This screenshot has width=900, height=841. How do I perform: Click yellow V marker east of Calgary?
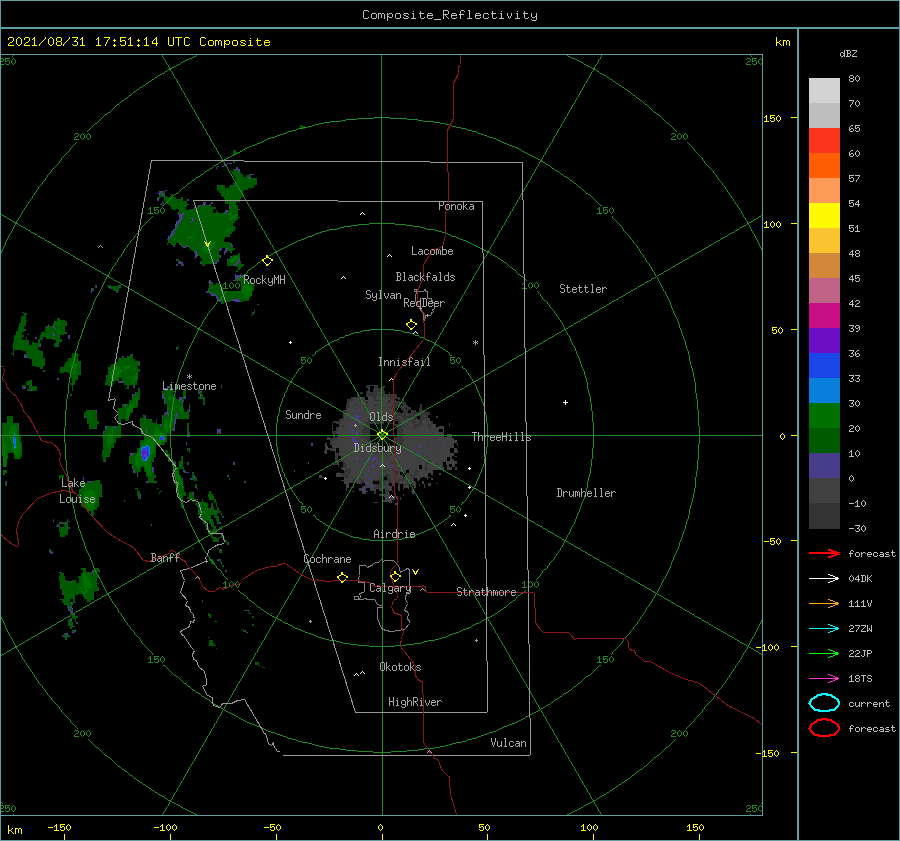click(416, 572)
